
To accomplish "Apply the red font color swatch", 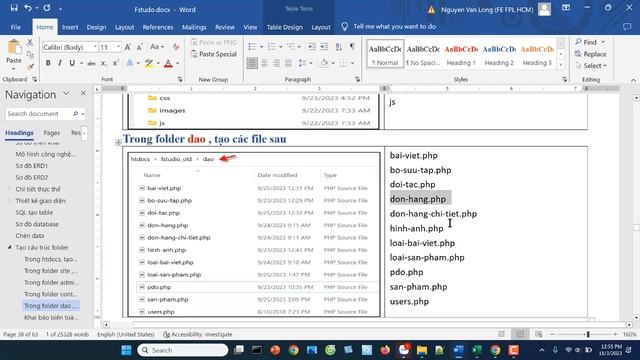I will [168, 63].
